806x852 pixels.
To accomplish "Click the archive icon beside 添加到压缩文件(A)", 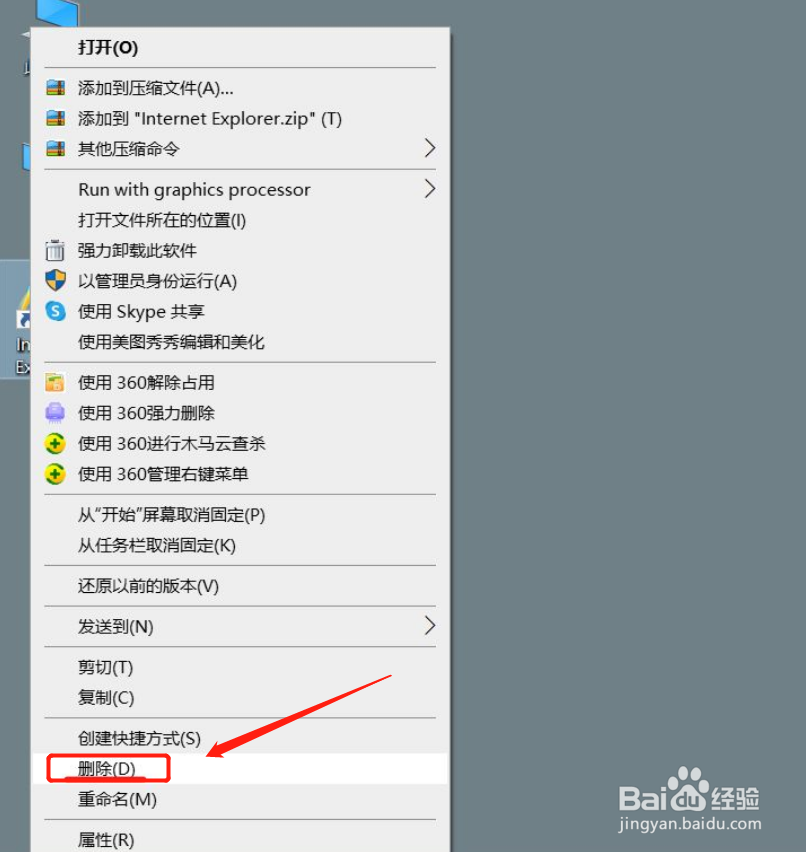I will click(55, 87).
